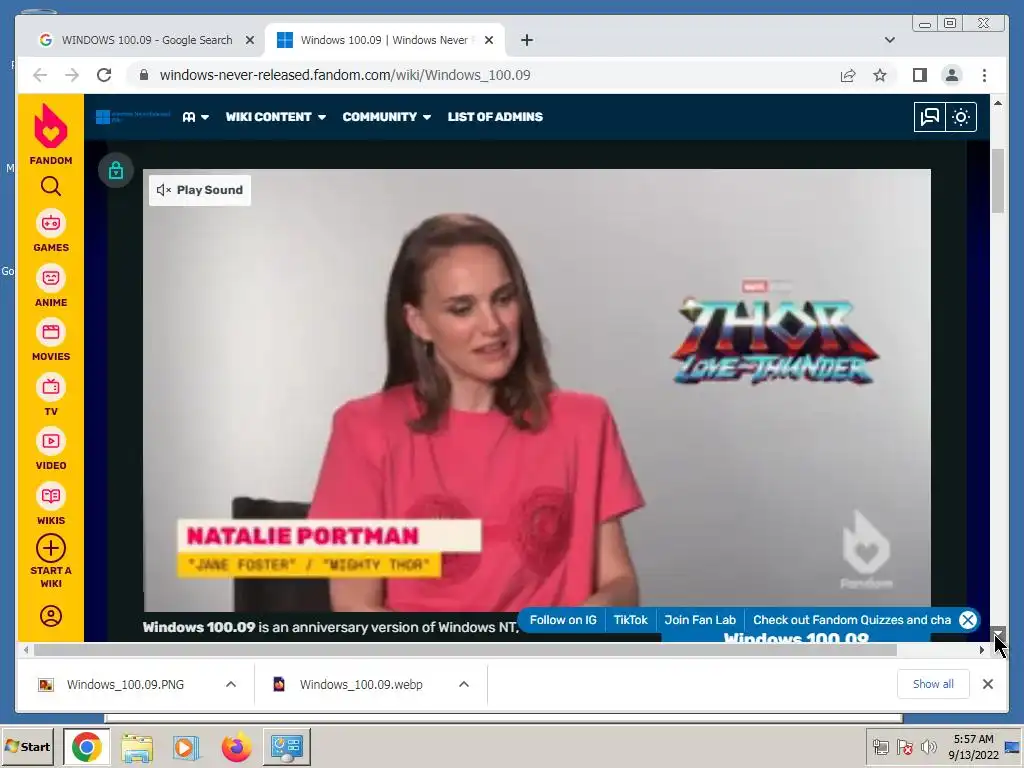This screenshot has width=1024, height=768.
Task: Click Show all downloads
Action: [933, 684]
